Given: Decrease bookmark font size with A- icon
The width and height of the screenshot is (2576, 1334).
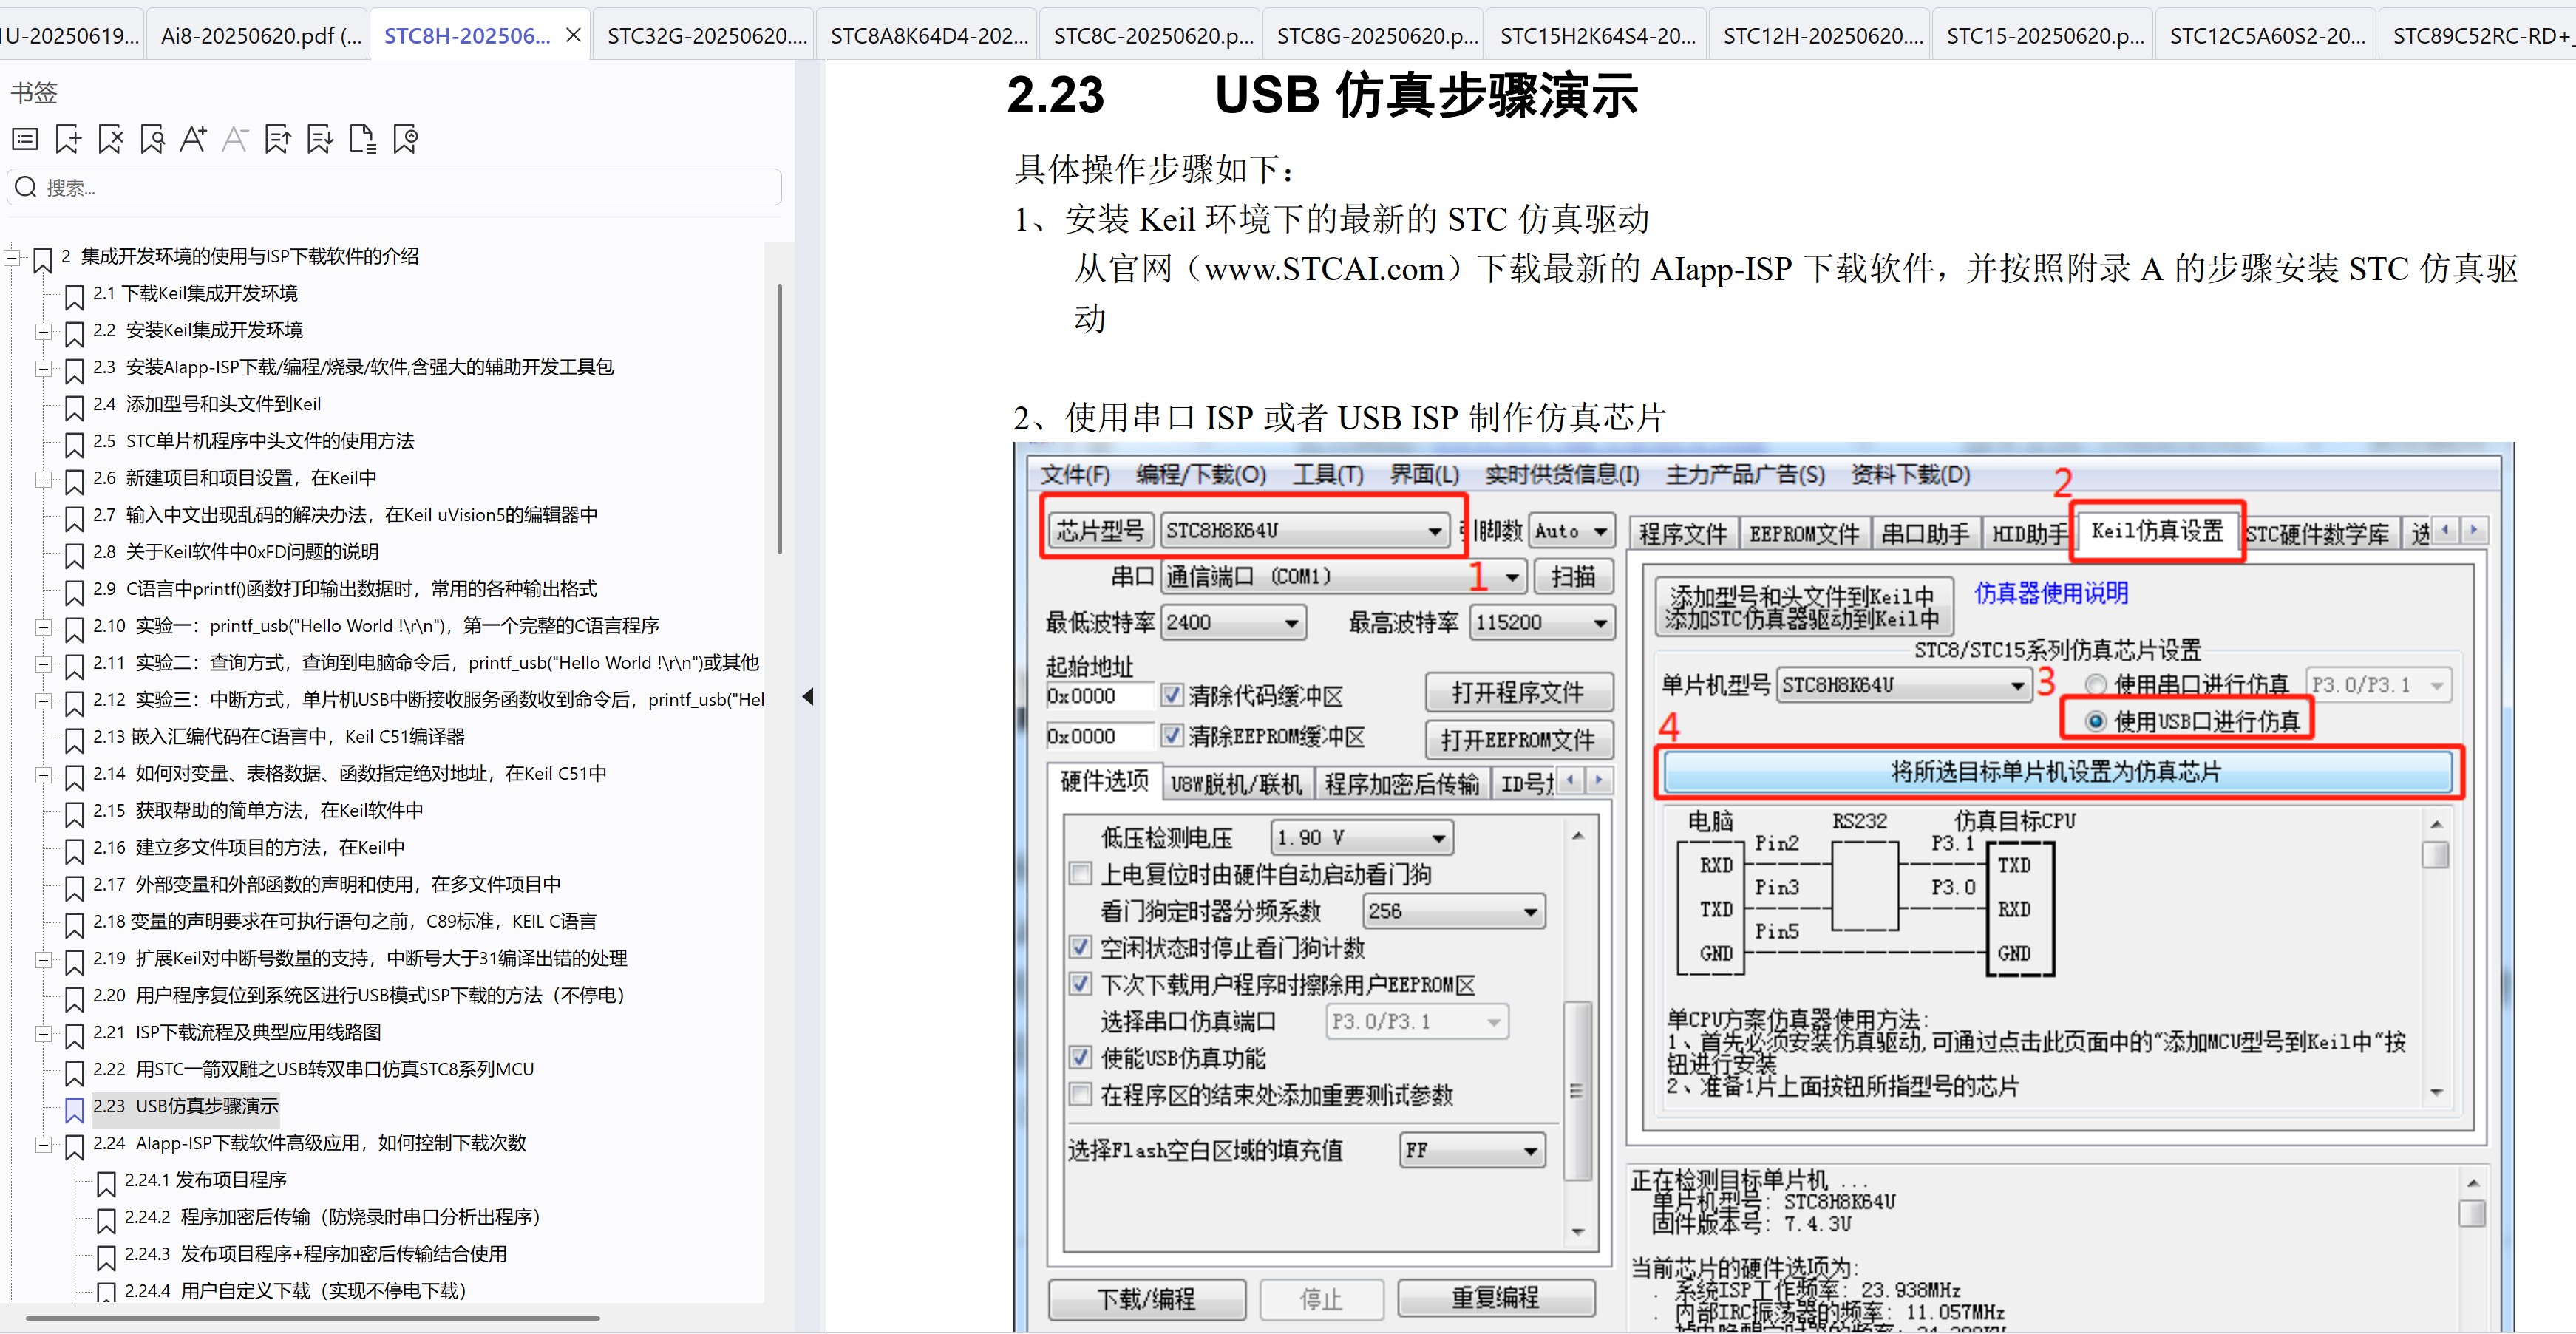Looking at the screenshot, I should [x=236, y=139].
